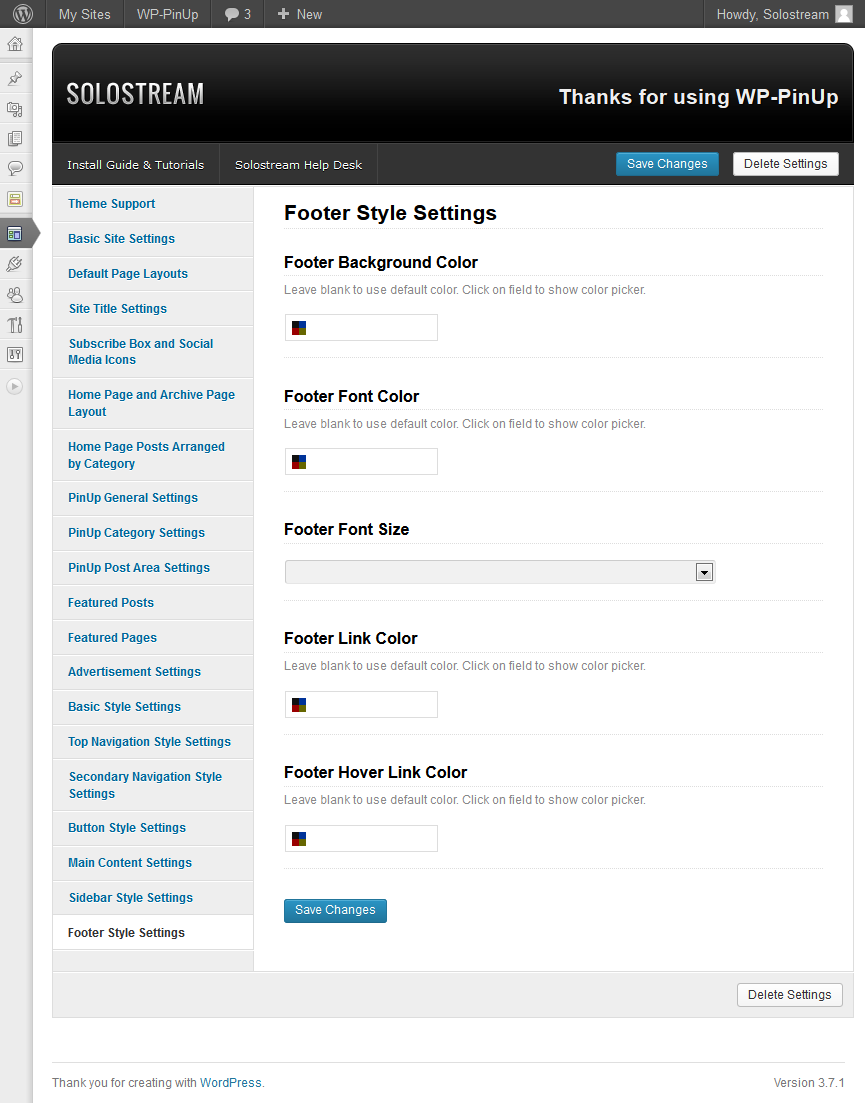Go to Site Title Settings
This screenshot has height=1103, width=865.
[x=153, y=309]
